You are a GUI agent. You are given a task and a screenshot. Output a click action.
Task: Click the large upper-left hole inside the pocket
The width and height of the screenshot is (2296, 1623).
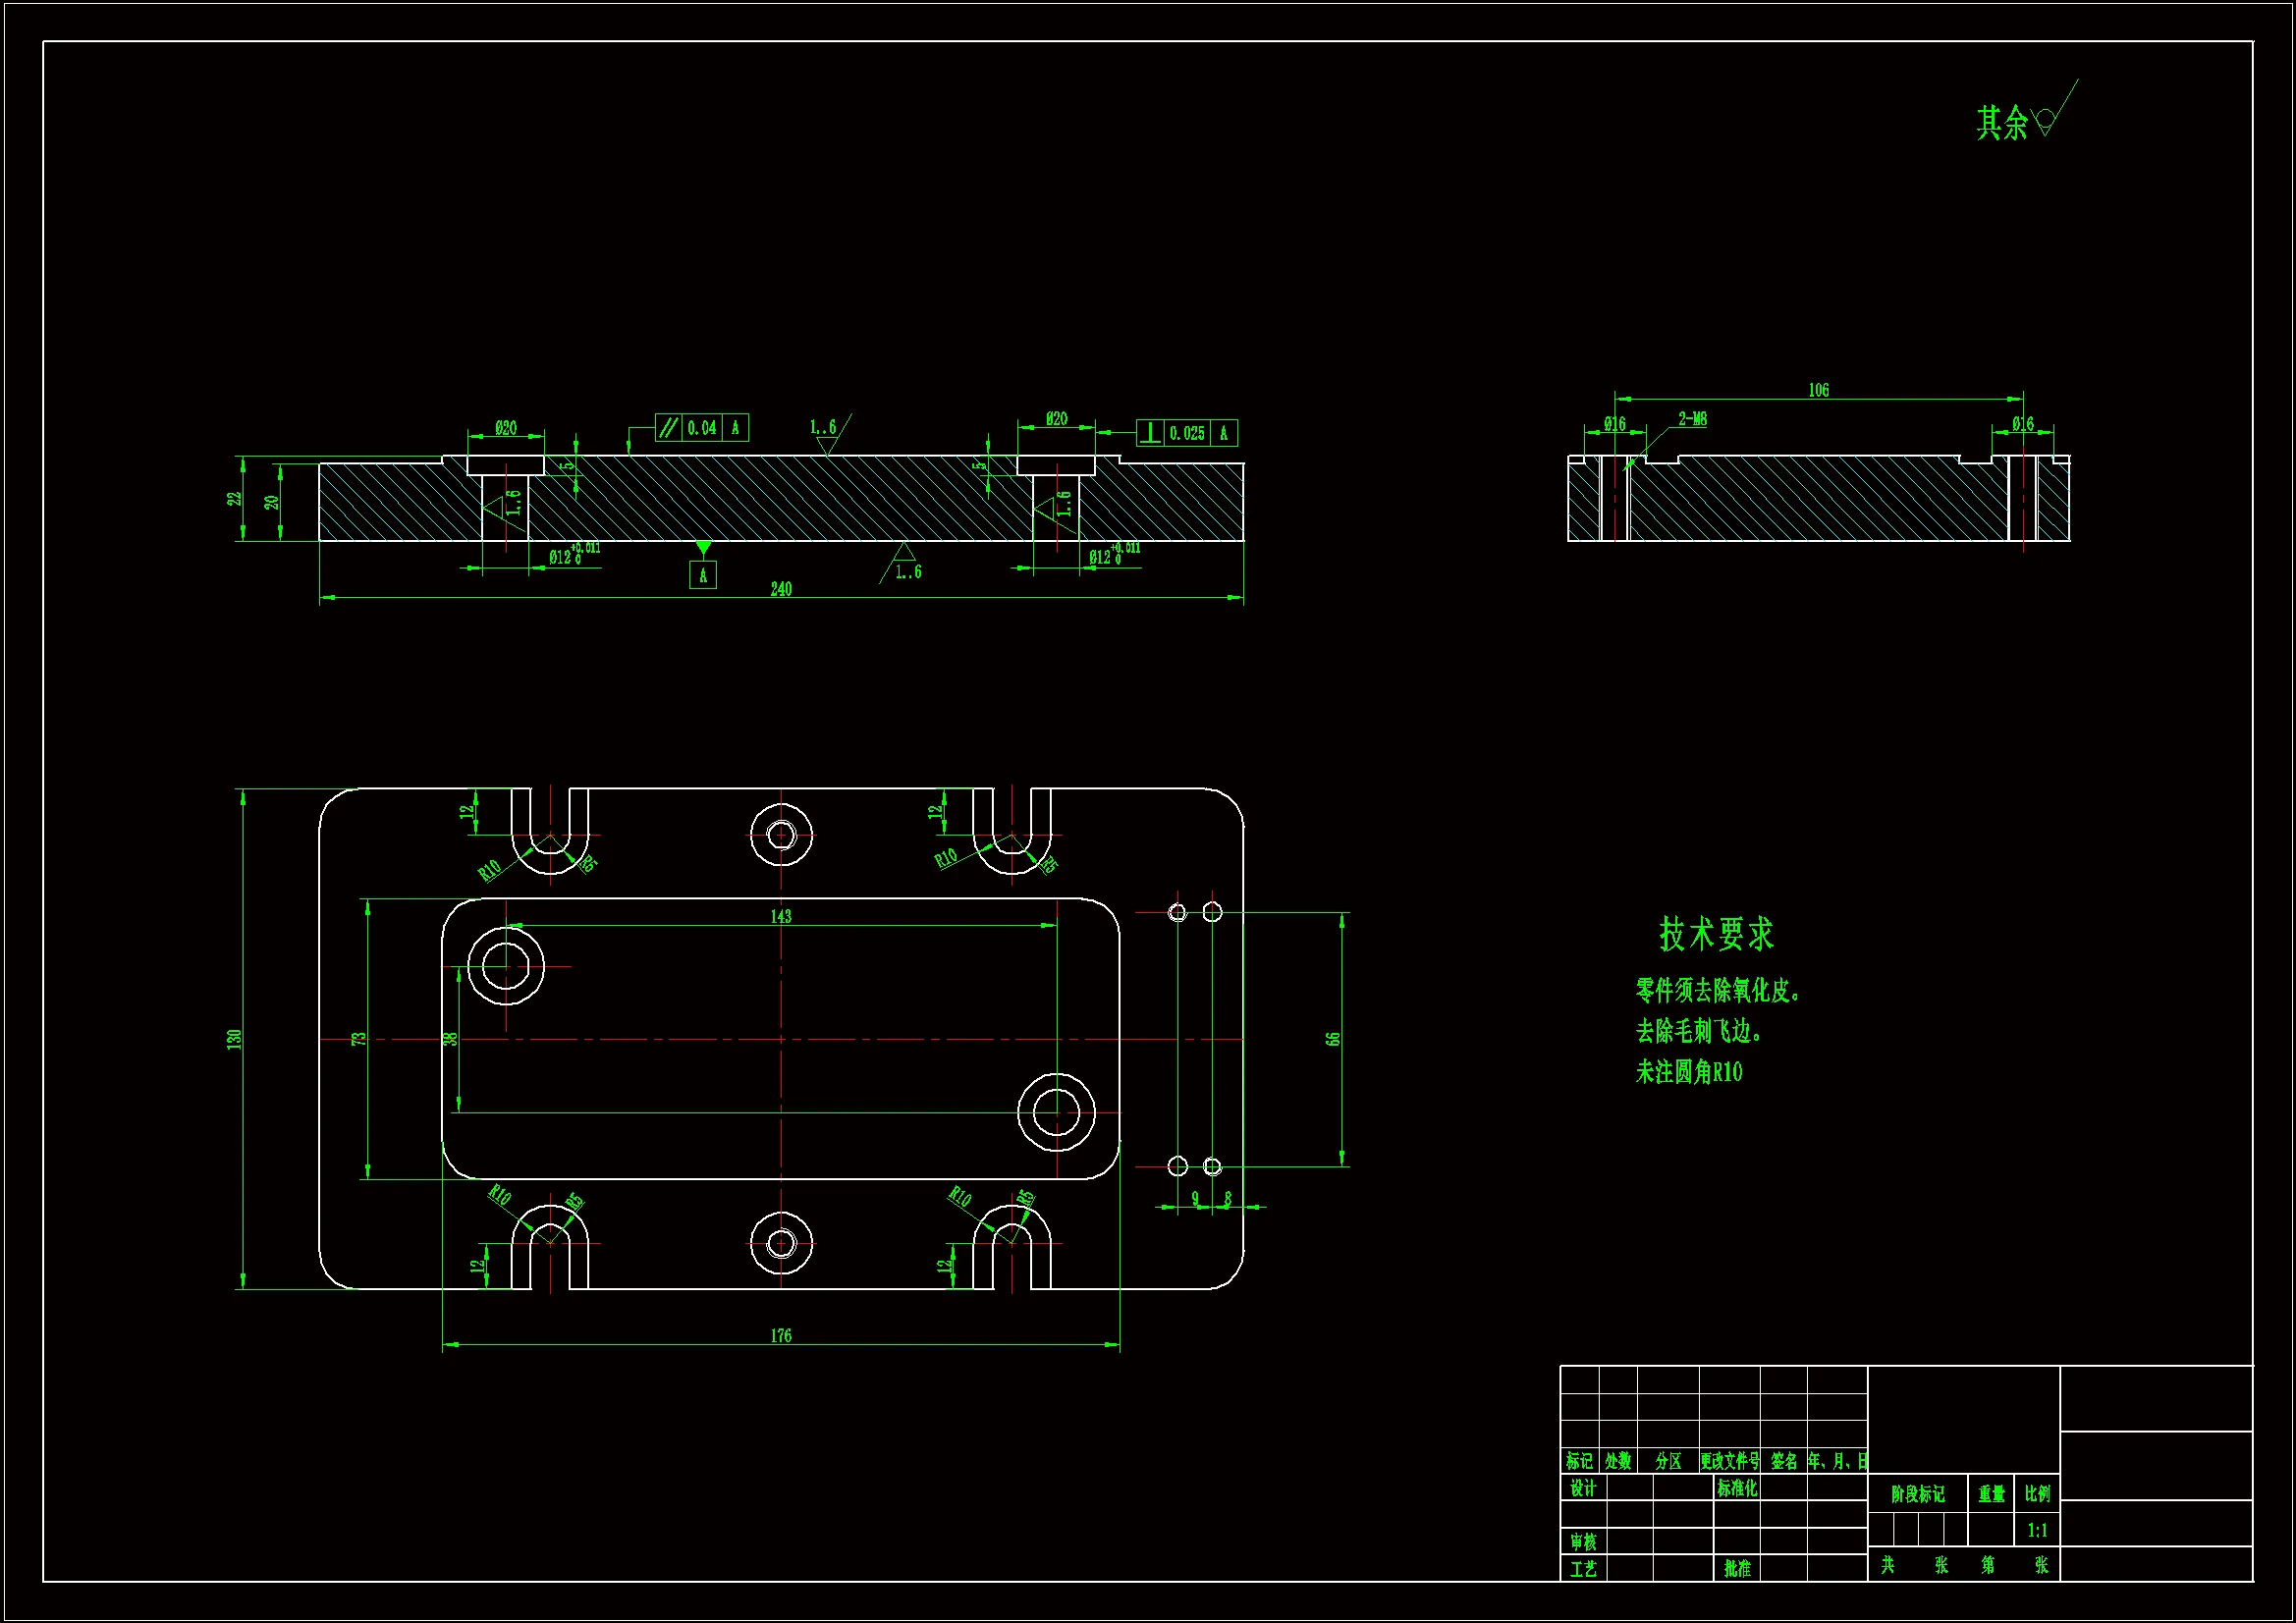(506, 966)
